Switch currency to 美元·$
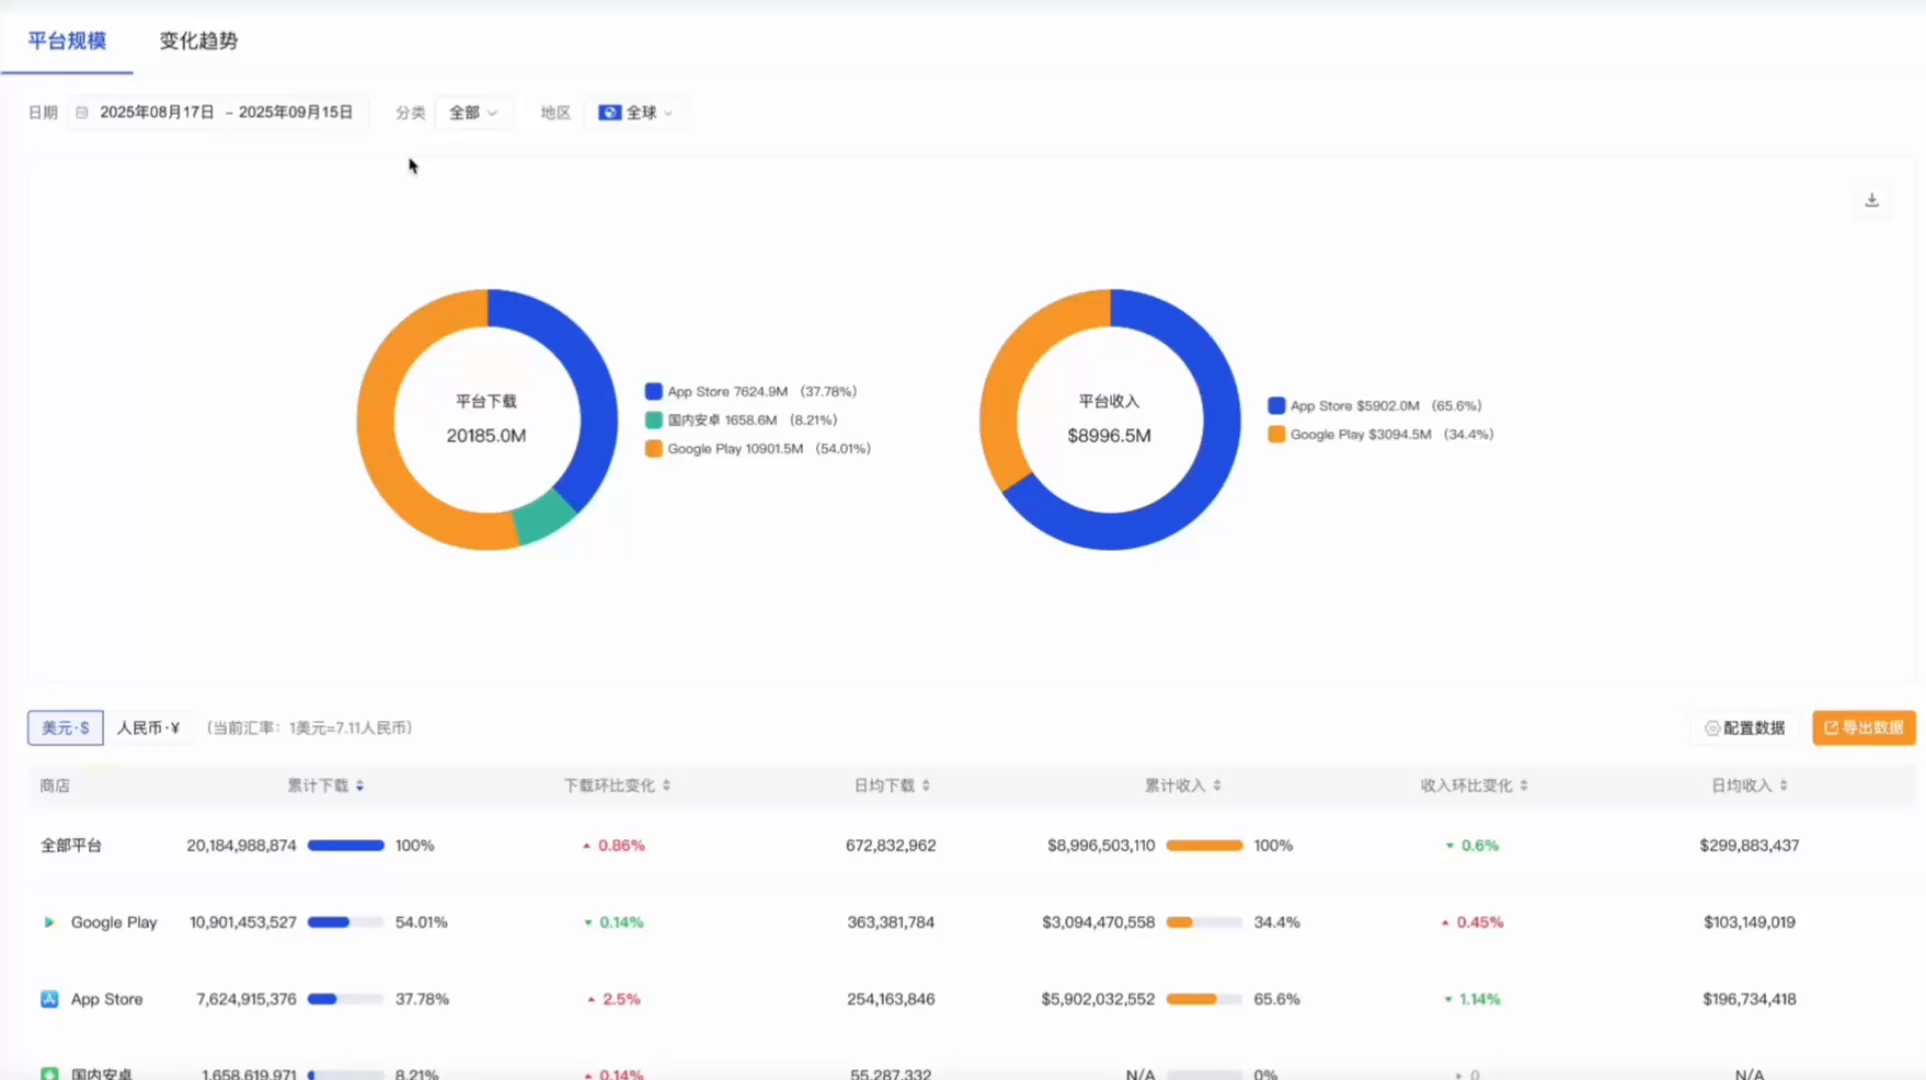The height and width of the screenshot is (1080, 1926). tap(65, 728)
